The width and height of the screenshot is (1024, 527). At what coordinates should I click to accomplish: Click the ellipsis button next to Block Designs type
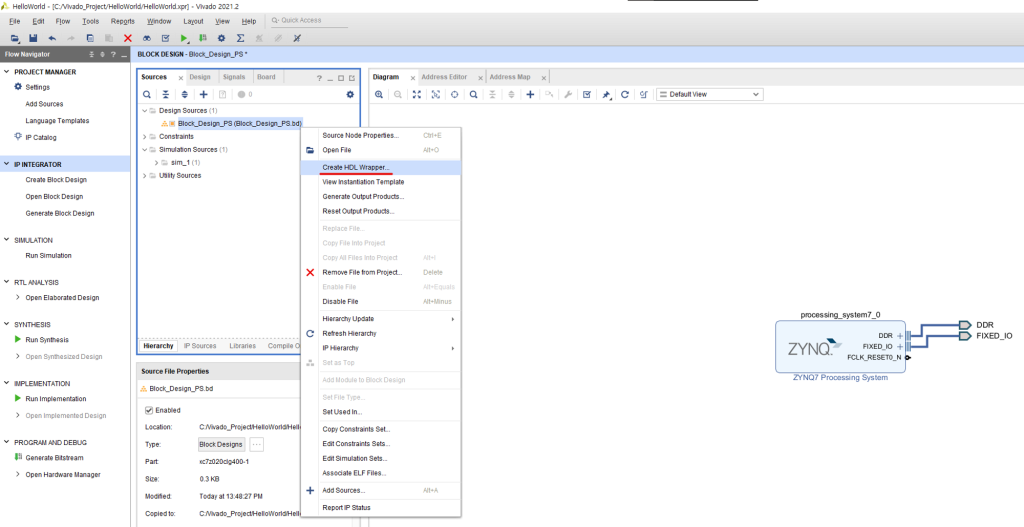point(257,445)
